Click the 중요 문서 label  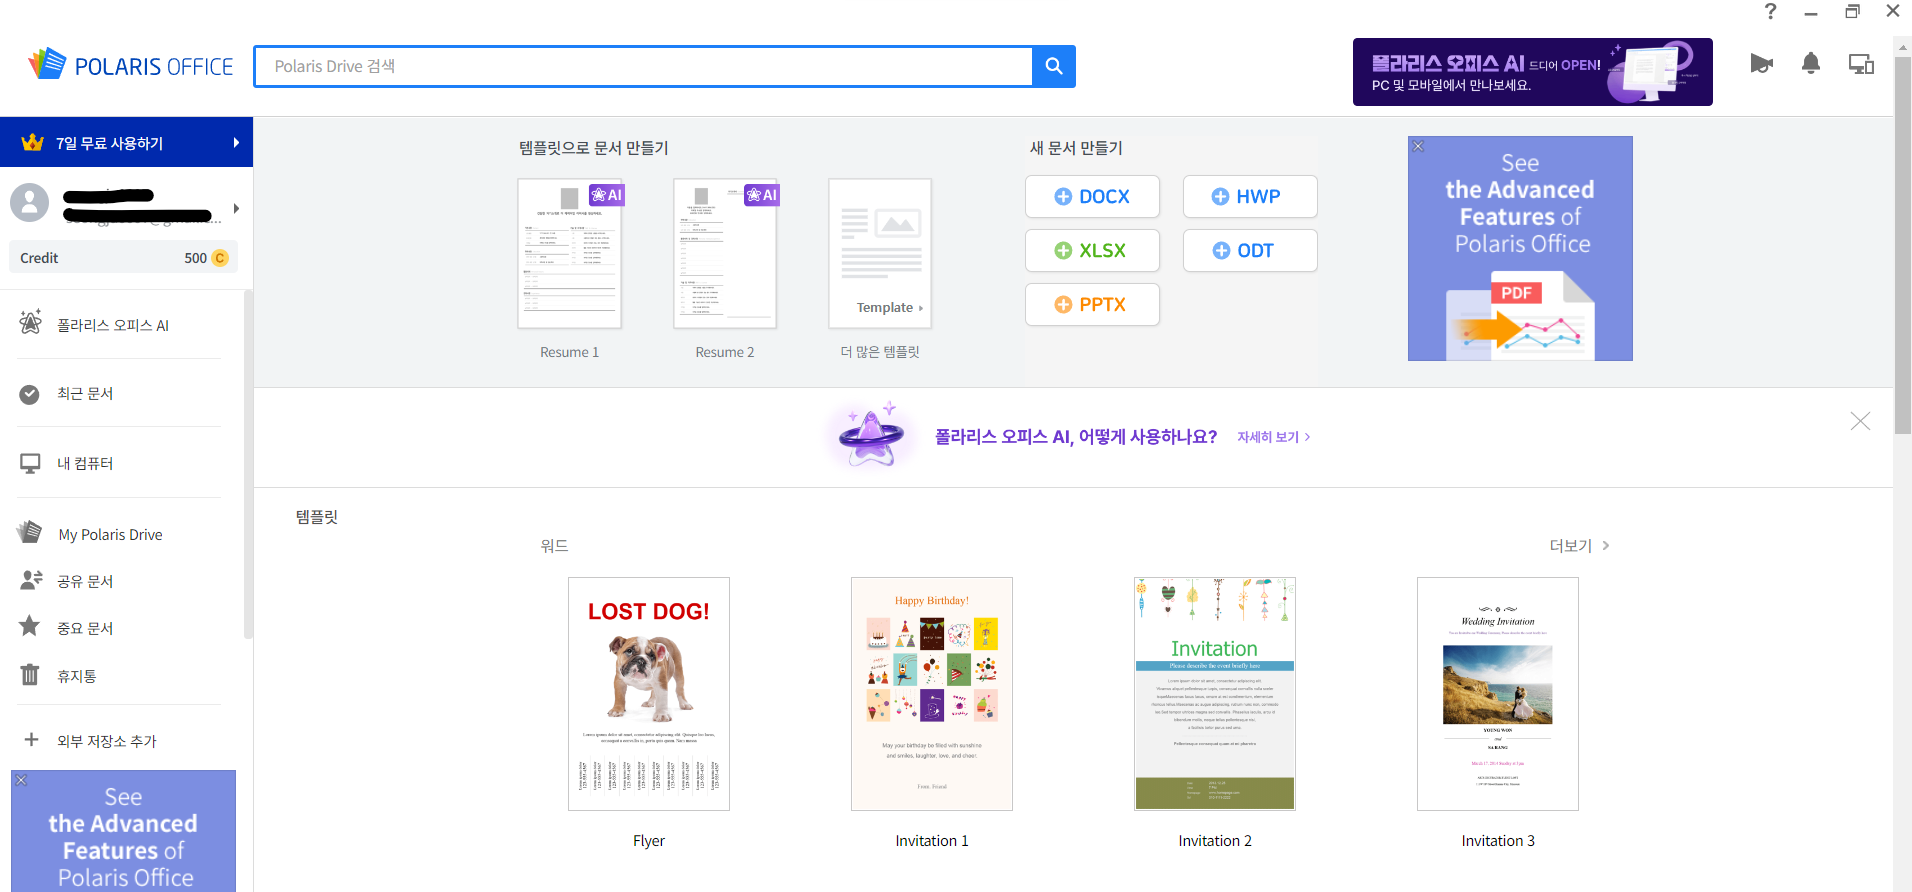tap(85, 628)
